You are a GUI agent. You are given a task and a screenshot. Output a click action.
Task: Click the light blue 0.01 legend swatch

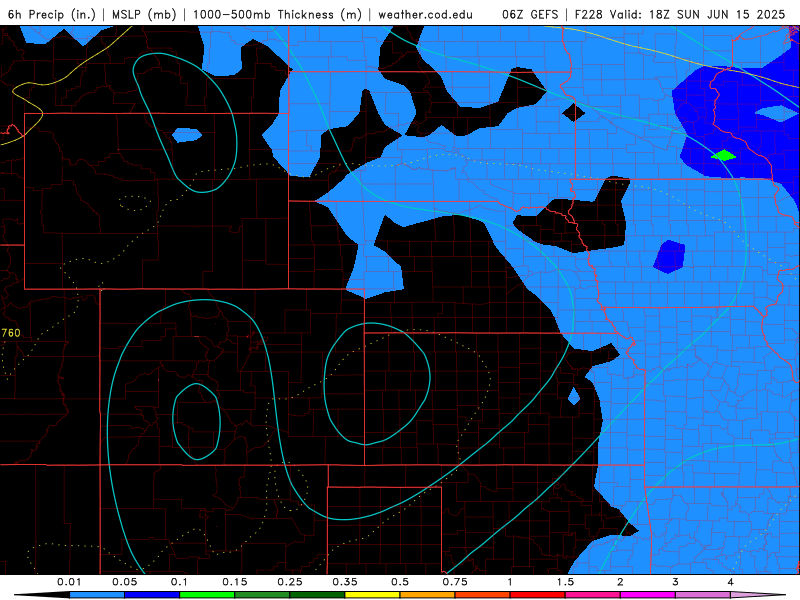point(97,595)
